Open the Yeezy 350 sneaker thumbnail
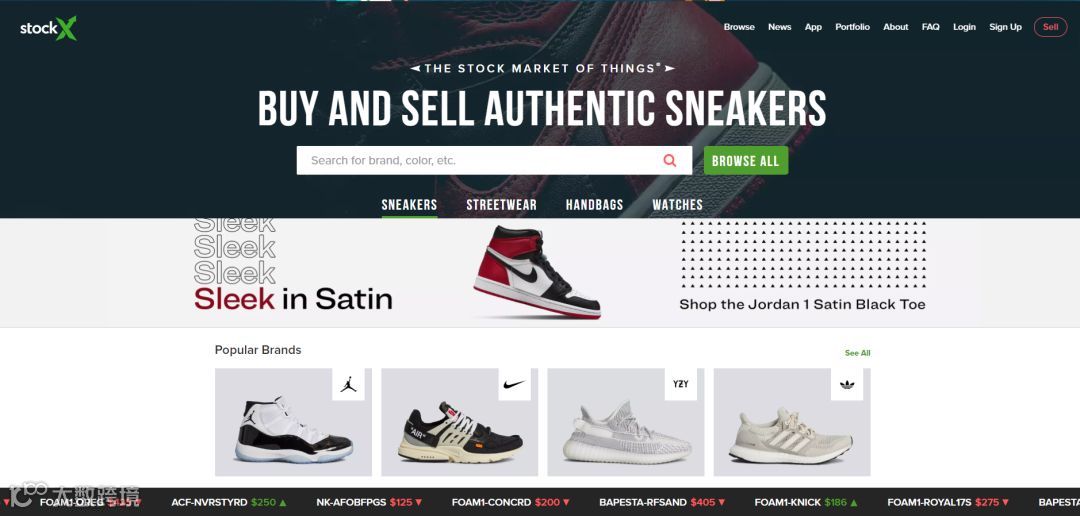This screenshot has height=516, width=1080. (627, 433)
